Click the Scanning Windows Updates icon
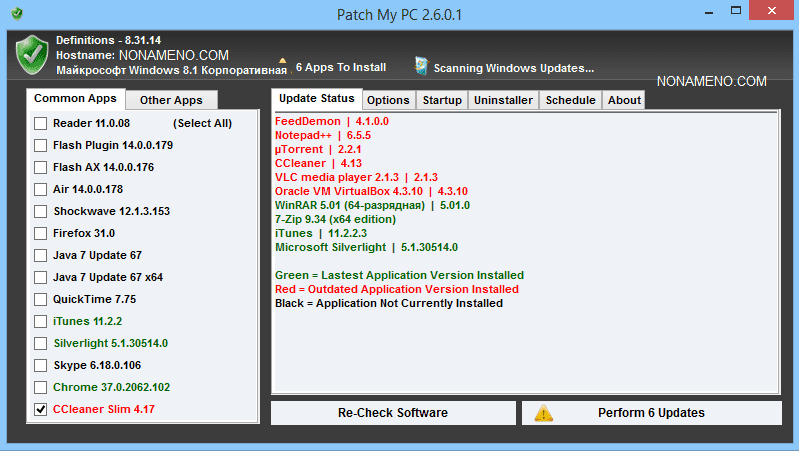This screenshot has width=799, height=451. pos(423,67)
